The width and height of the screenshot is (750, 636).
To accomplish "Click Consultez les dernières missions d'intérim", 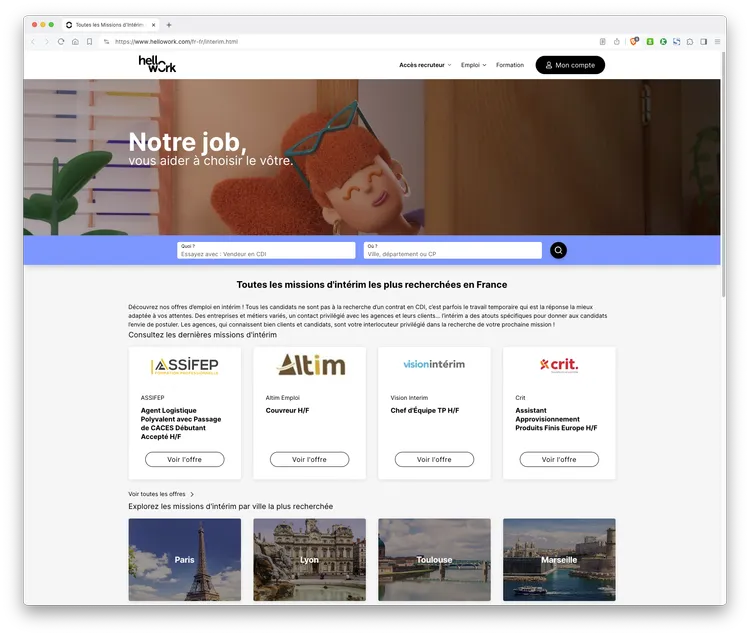I will 202,335.
